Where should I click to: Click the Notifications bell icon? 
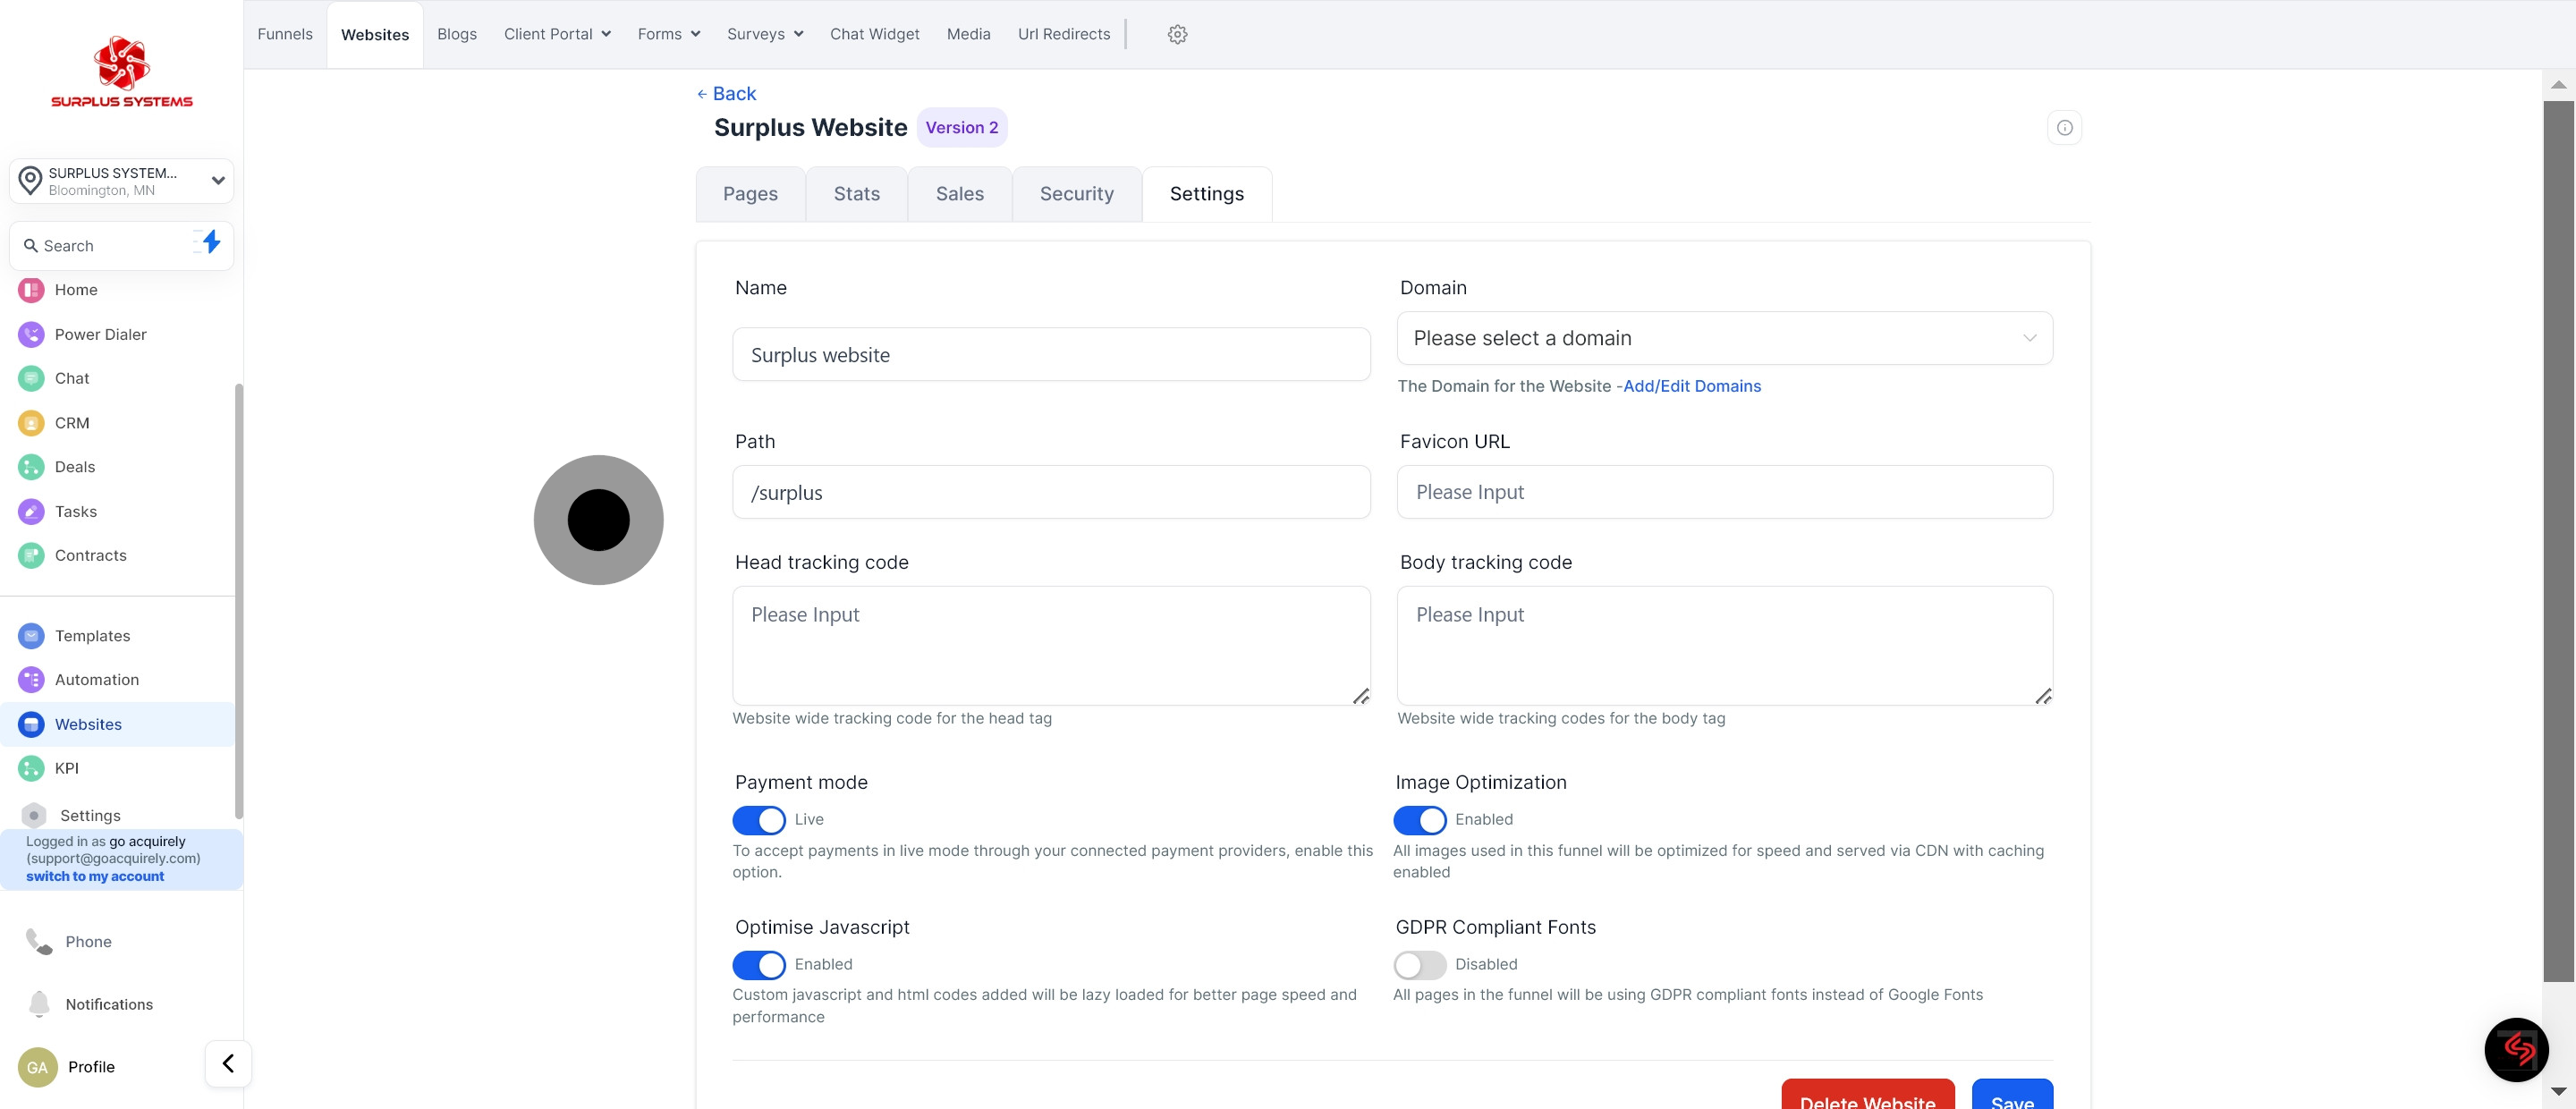pyautogui.click(x=39, y=1004)
